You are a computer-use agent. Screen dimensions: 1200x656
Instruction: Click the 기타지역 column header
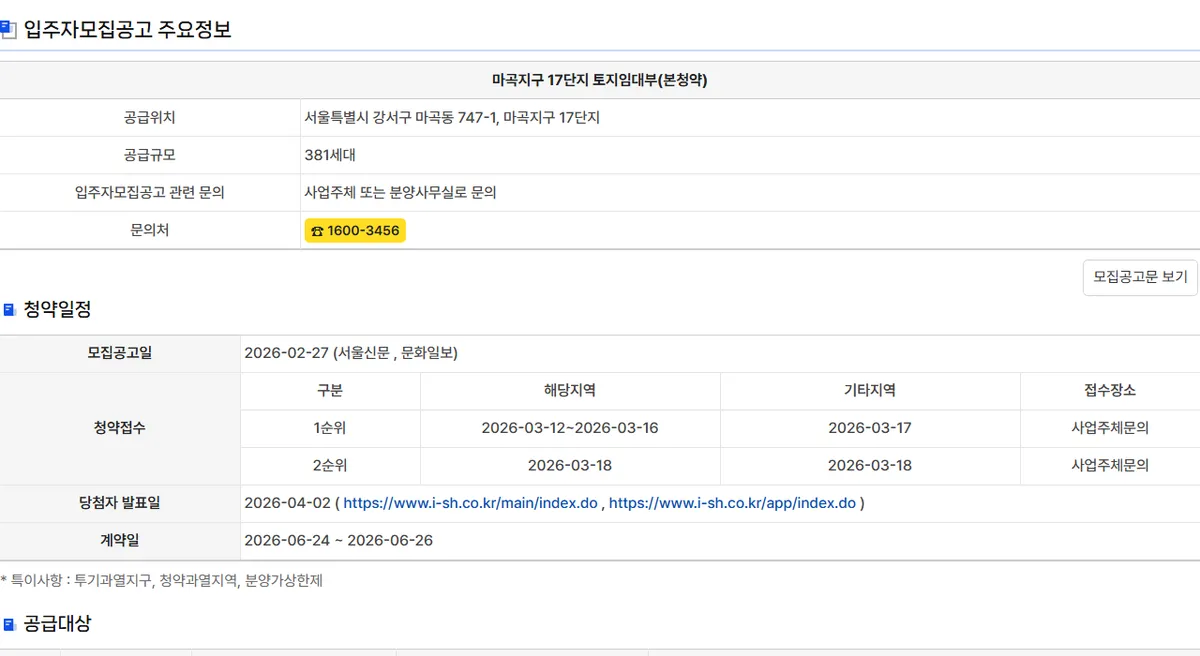[870, 391]
